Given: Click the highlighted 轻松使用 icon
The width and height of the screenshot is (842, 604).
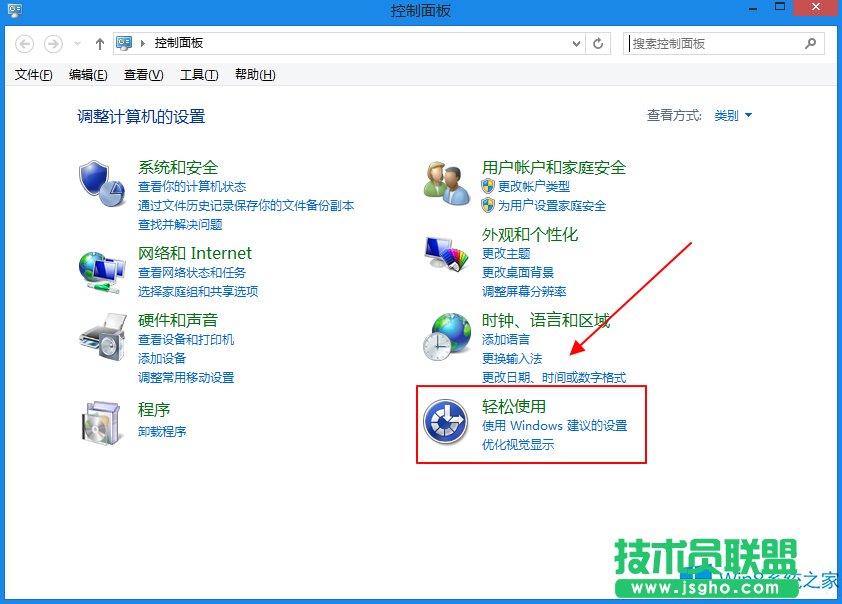Looking at the screenshot, I should coord(446,423).
